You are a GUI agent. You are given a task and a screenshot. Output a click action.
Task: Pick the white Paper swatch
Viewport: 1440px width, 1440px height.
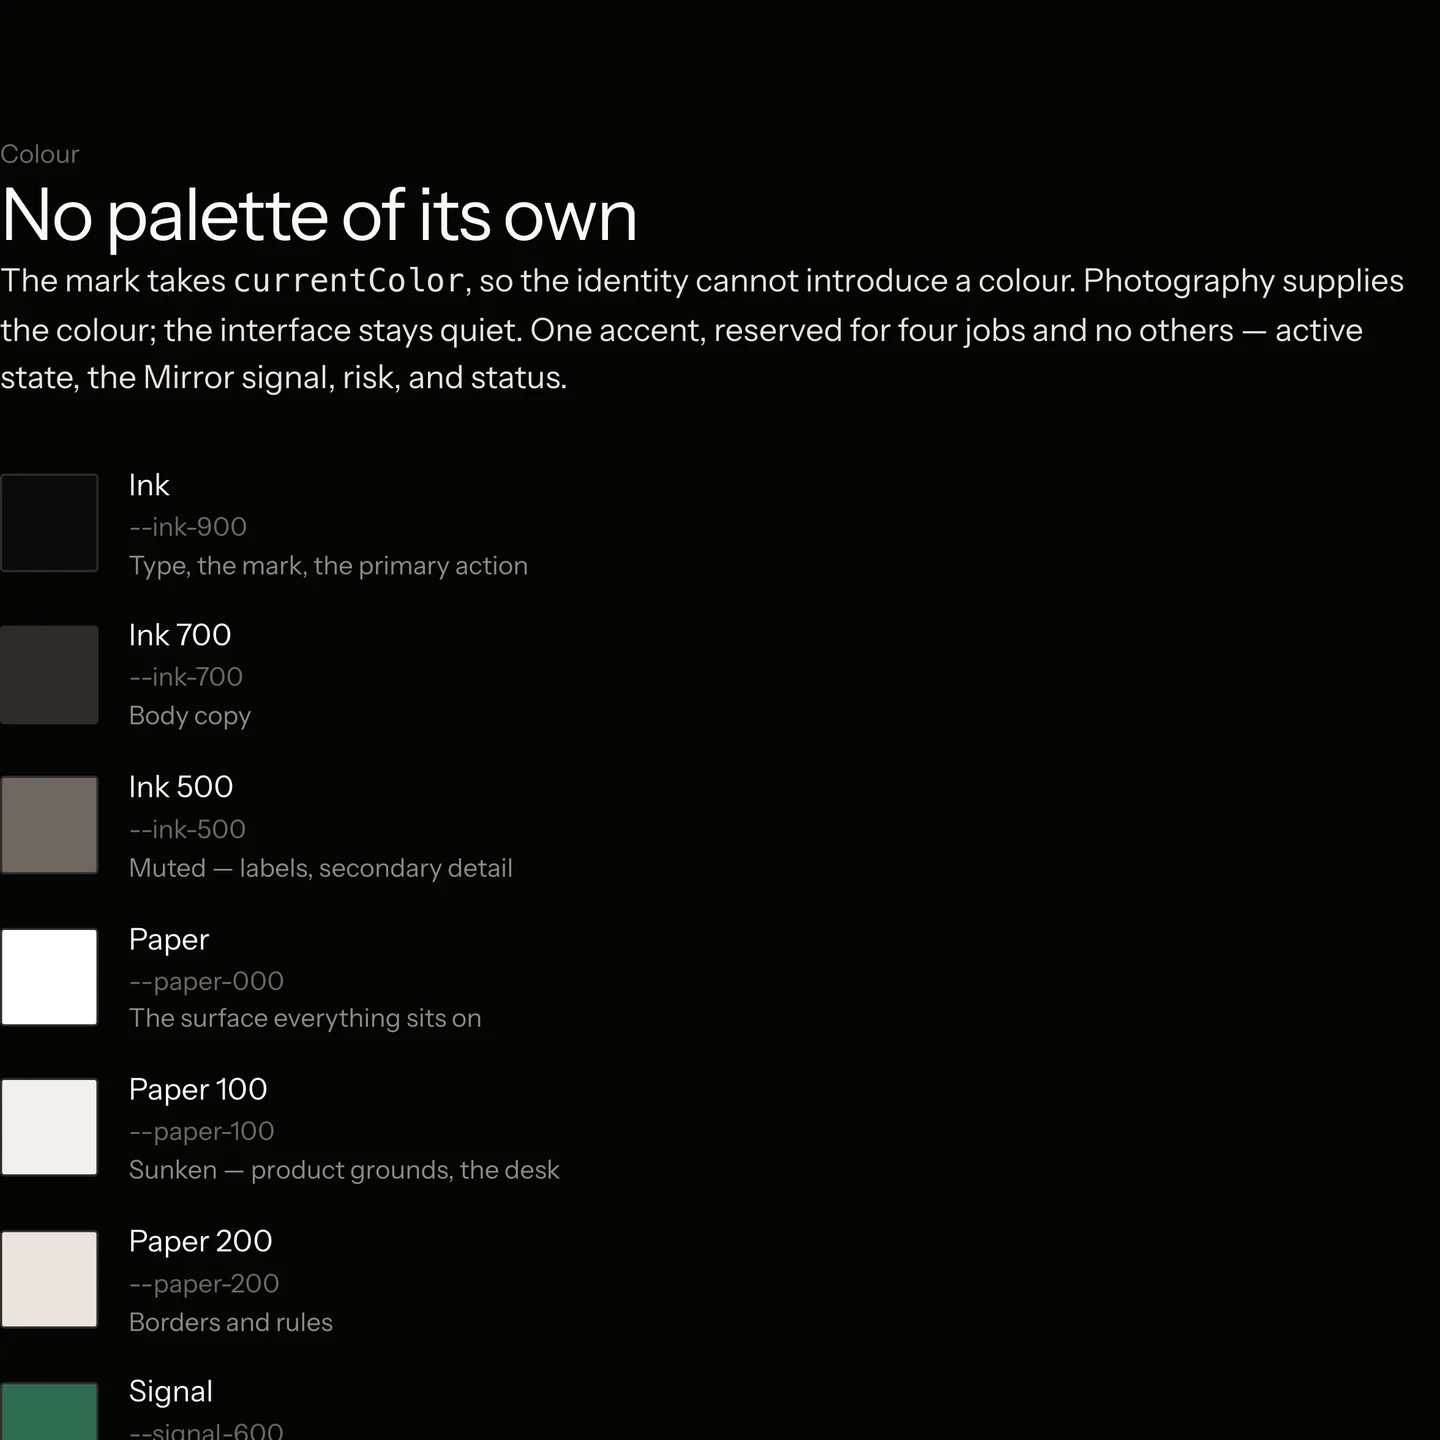click(x=49, y=977)
